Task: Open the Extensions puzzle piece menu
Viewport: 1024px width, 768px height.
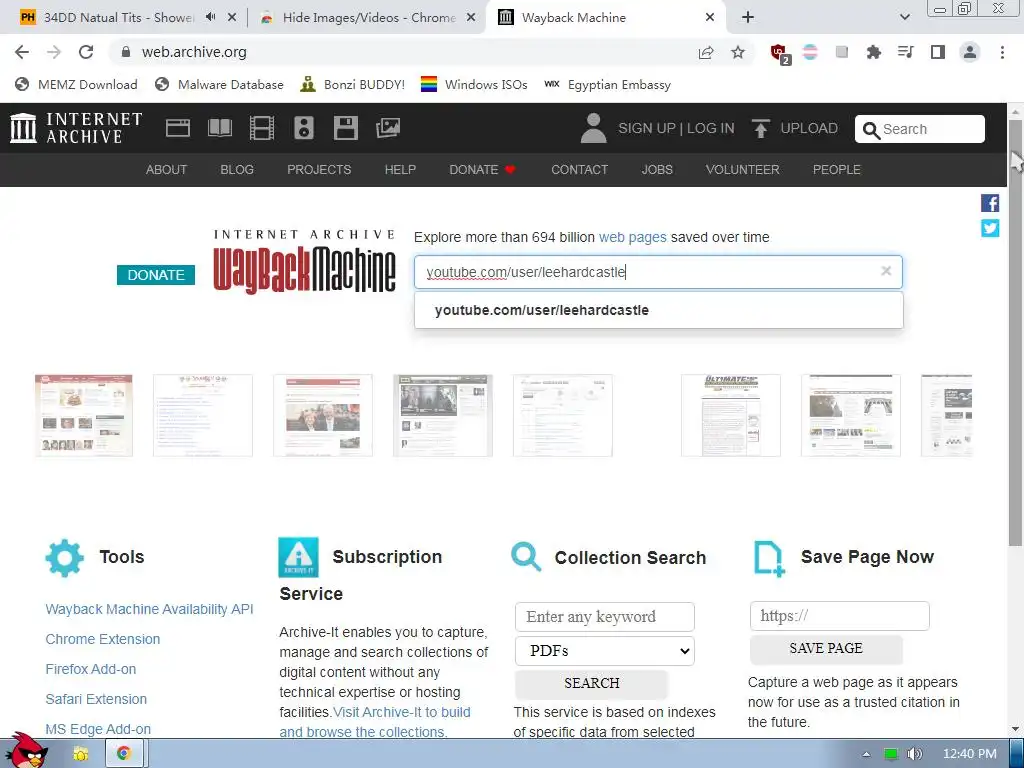Action: (873, 52)
